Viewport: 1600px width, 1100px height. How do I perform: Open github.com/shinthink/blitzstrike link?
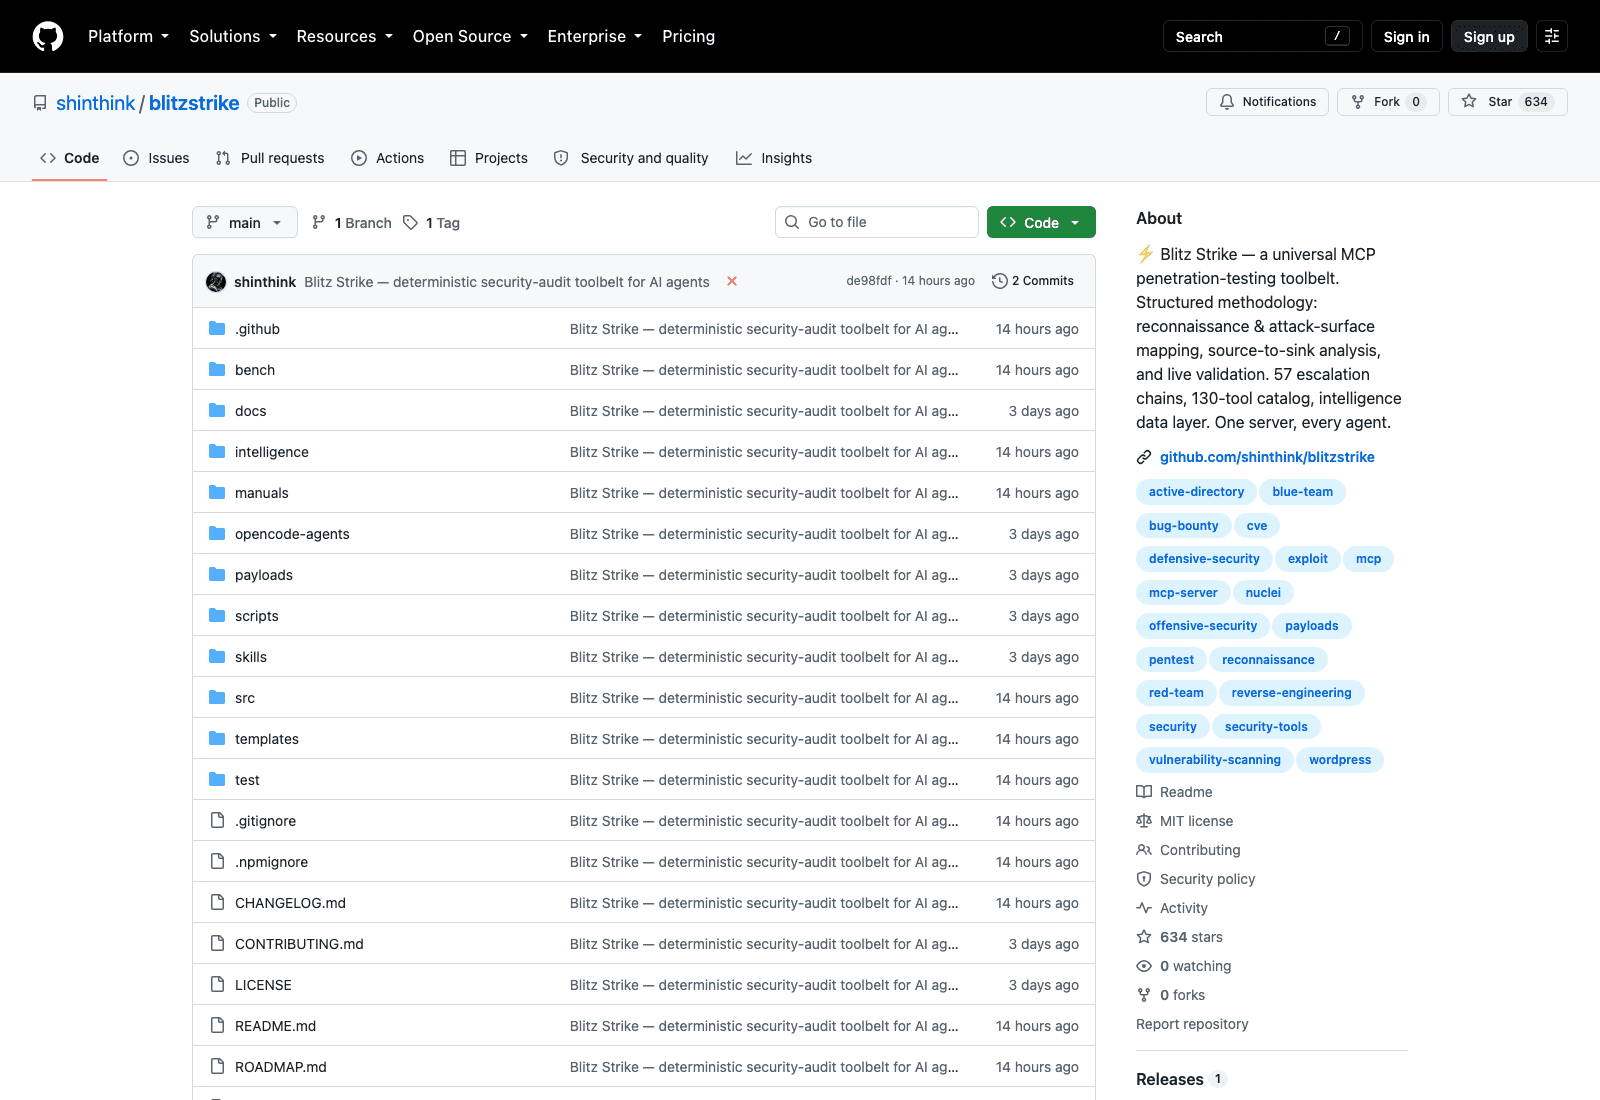point(1267,457)
